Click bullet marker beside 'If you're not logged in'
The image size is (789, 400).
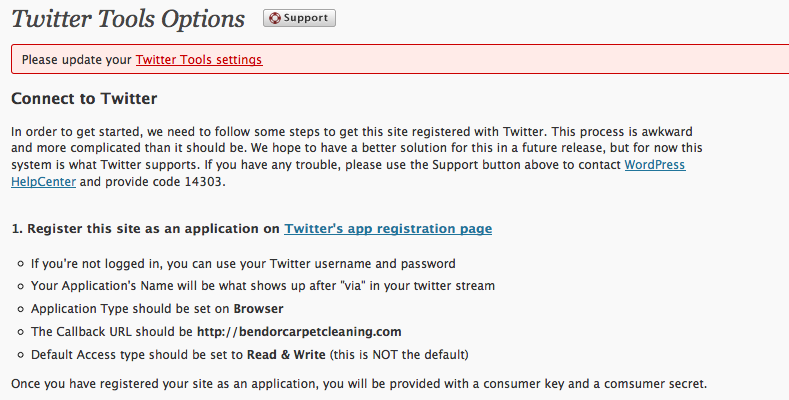point(21,264)
